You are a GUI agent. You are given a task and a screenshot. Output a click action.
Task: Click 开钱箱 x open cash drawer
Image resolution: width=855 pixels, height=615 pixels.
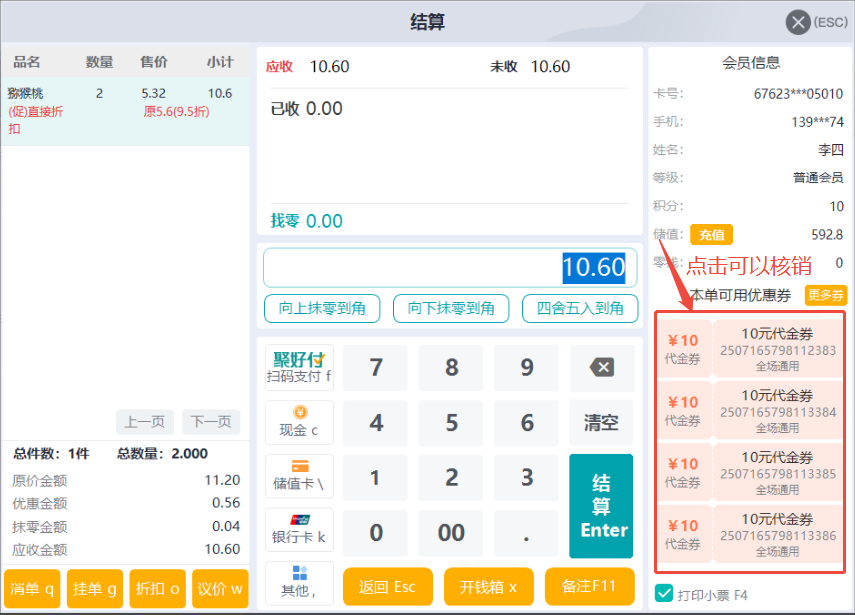point(489,587)
